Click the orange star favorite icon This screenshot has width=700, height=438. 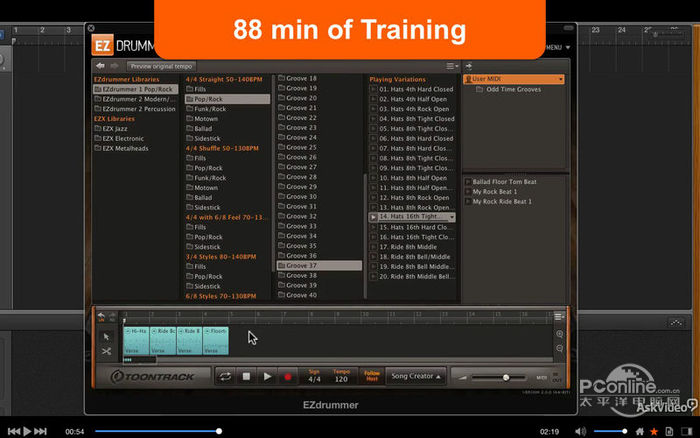coord(654,431)
